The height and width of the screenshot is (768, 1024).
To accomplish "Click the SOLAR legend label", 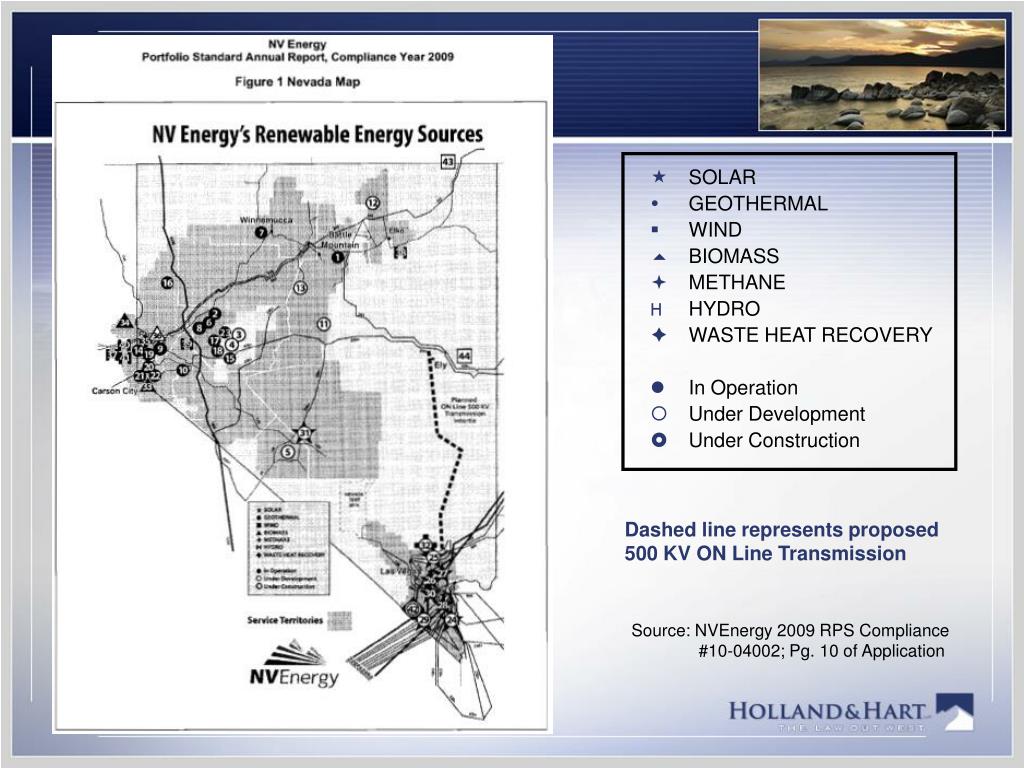I will click(722, 177).
